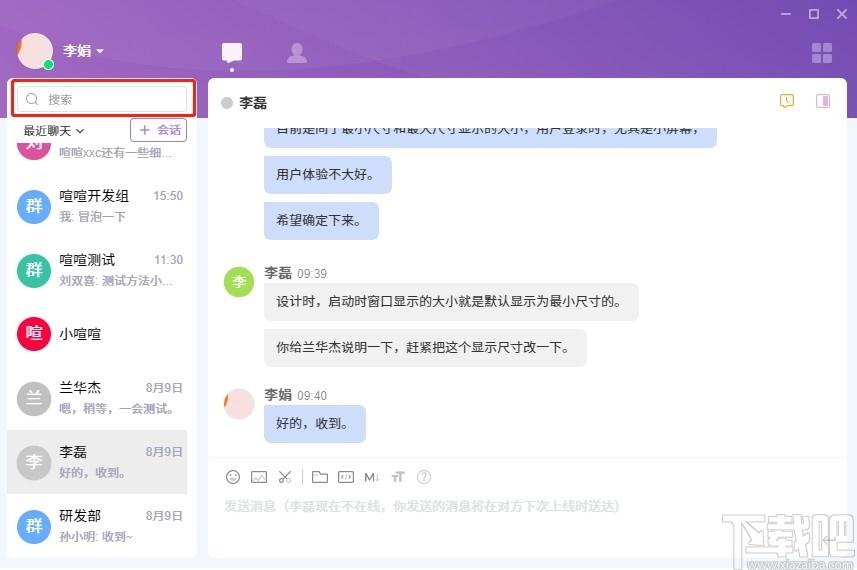Switch to the contacts tab icon
Screen dimensions: 857x570
(x=297, y=53)
